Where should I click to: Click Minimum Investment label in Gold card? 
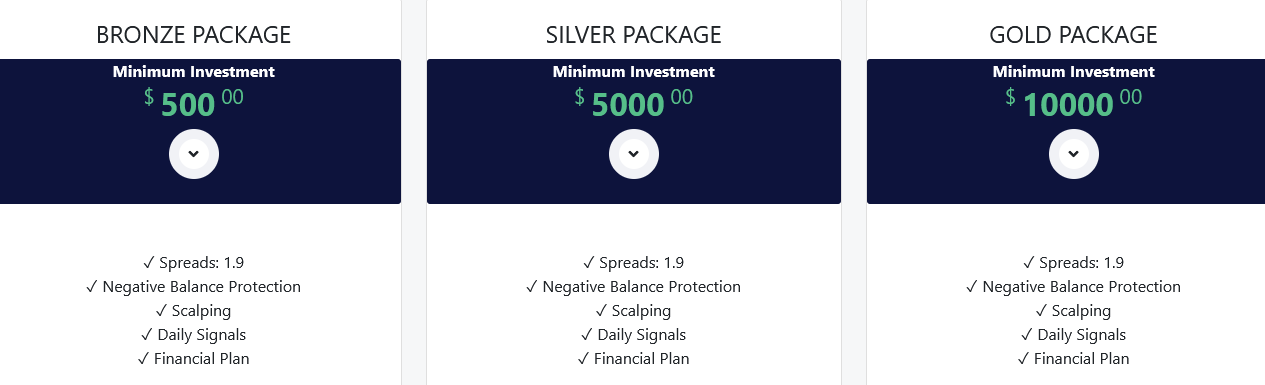pos(1074,72)
